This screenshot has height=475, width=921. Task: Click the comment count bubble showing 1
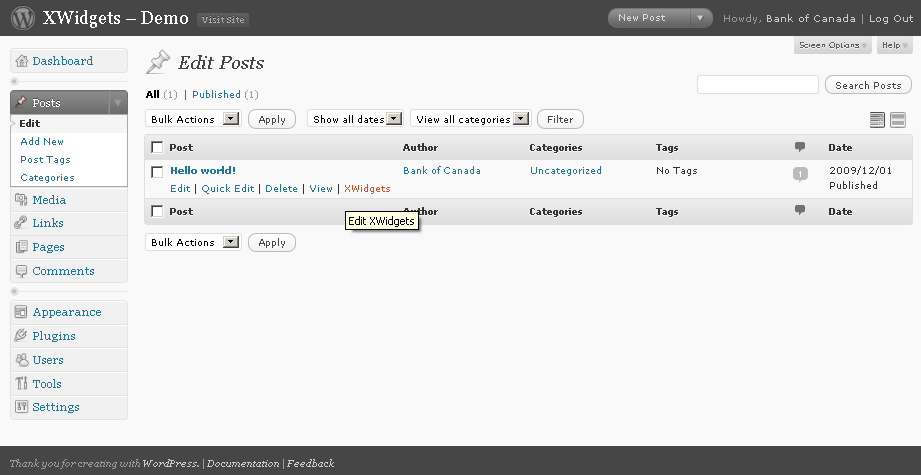click(800, 174)
